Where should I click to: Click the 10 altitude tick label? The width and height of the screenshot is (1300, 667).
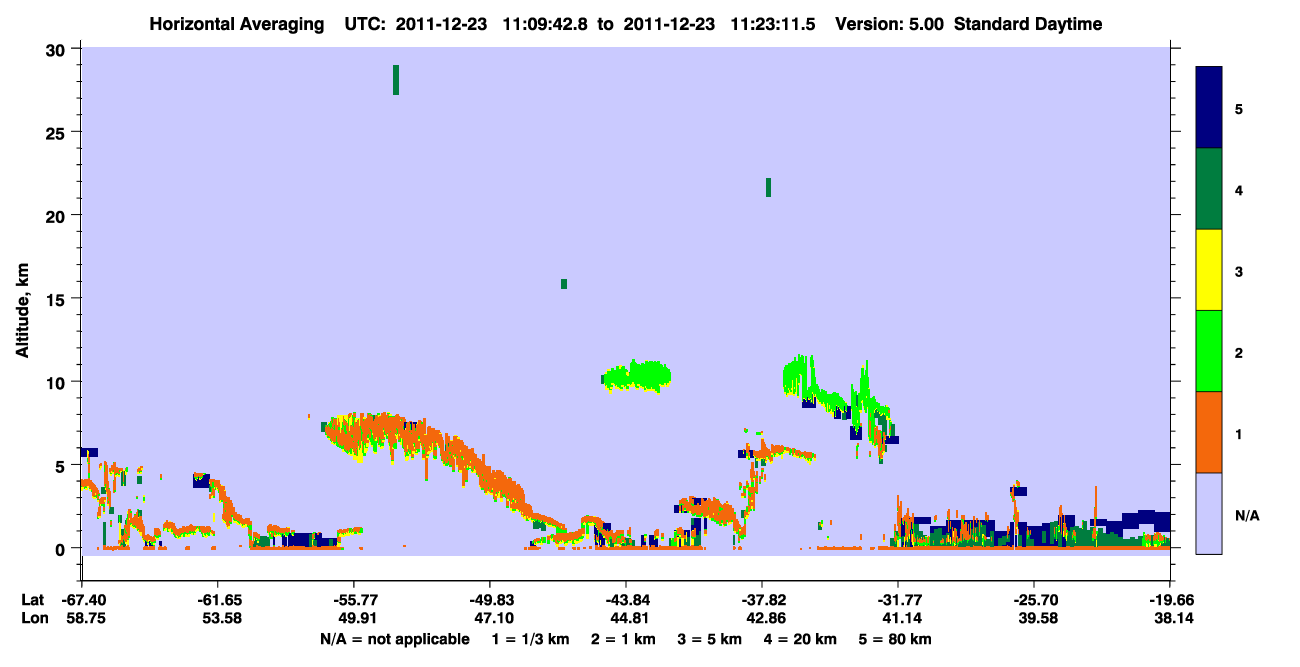click(58, 382)
